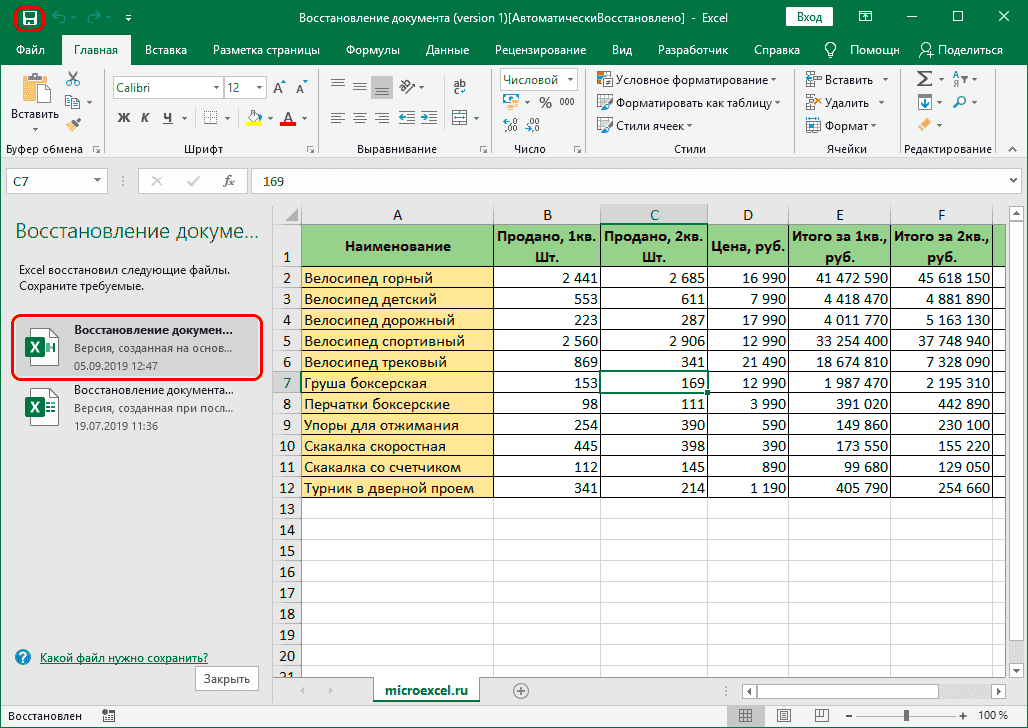Click the Закрыть button in recovery pane
This screenshot has height=728, width=1028.
226,678
